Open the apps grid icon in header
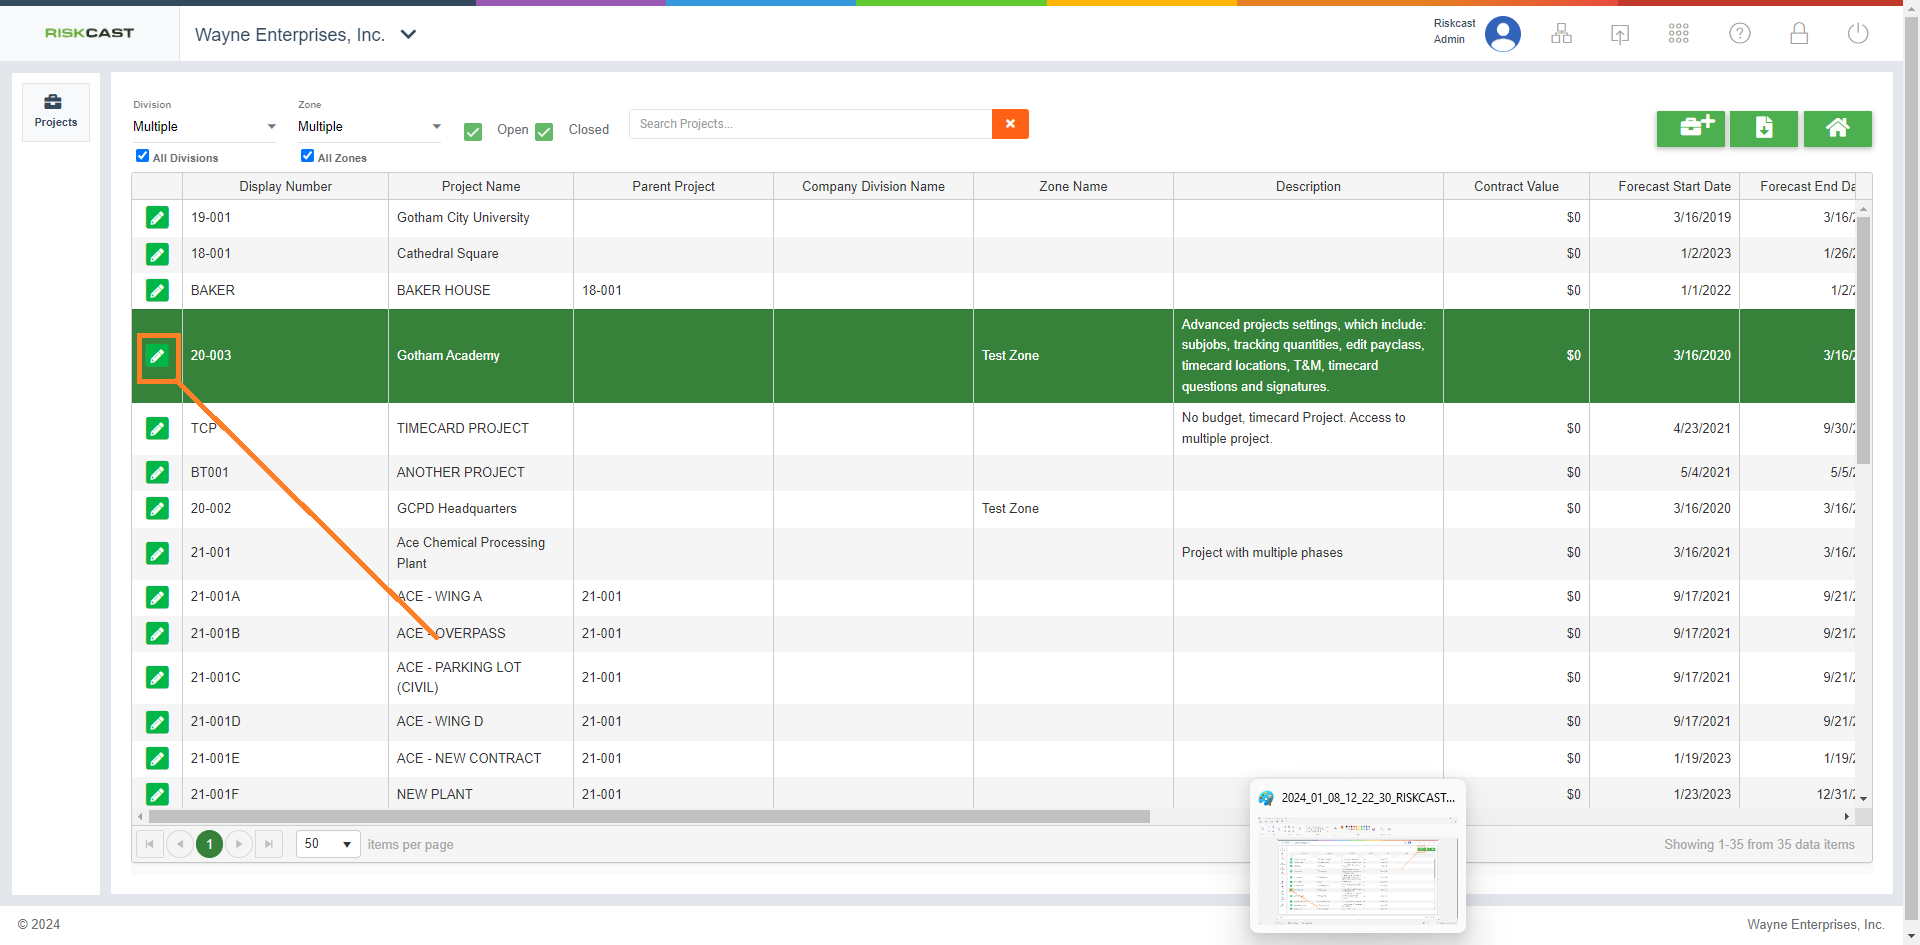The image size is (1920, 945). click(1678, 34)
